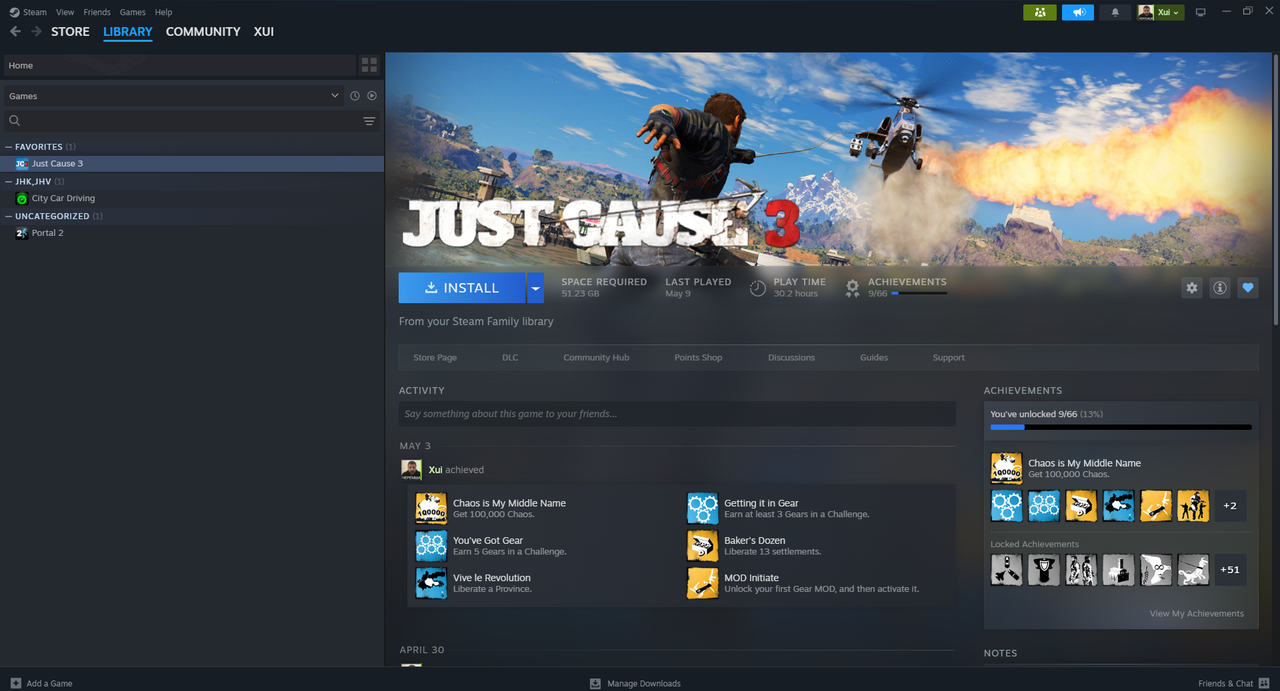Screen dimensions: 1280x691
Task: Collapse the UNCATEGORIZED category
Action: coord(9,216)
